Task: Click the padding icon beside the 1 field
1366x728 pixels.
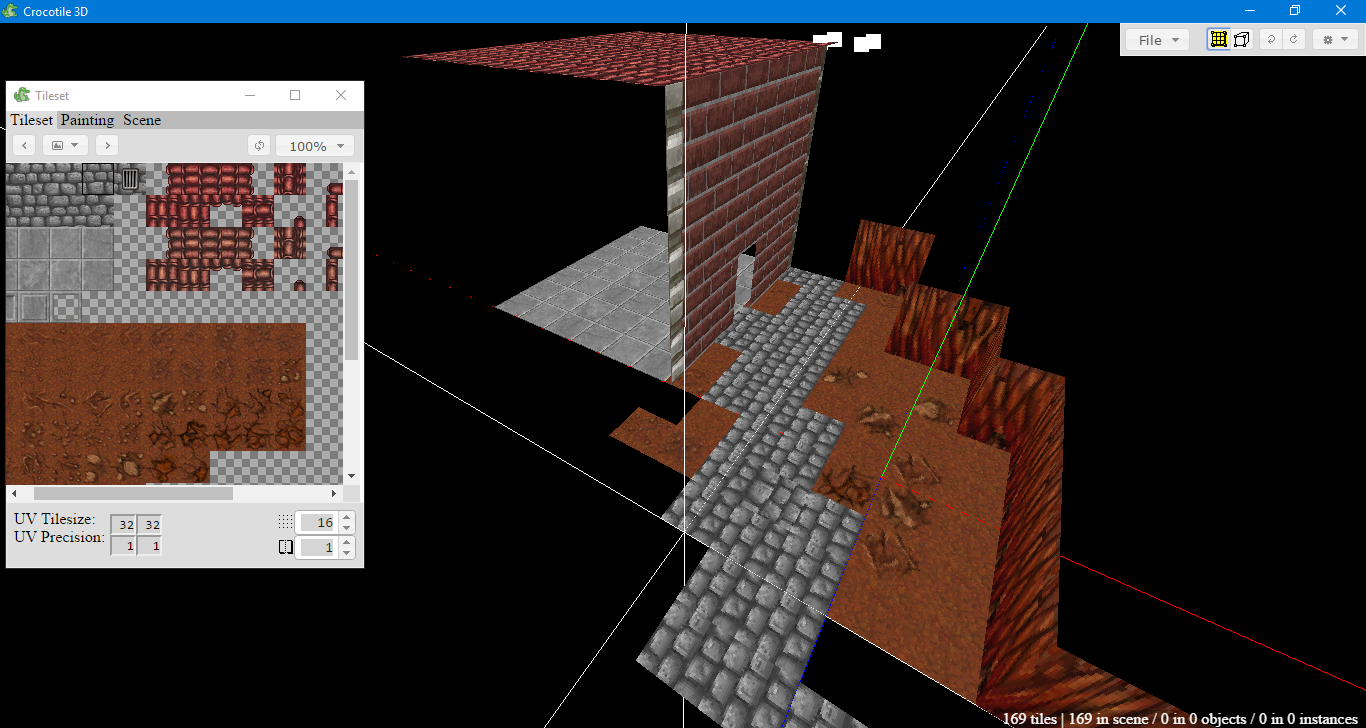Action: tap(285, 547)
